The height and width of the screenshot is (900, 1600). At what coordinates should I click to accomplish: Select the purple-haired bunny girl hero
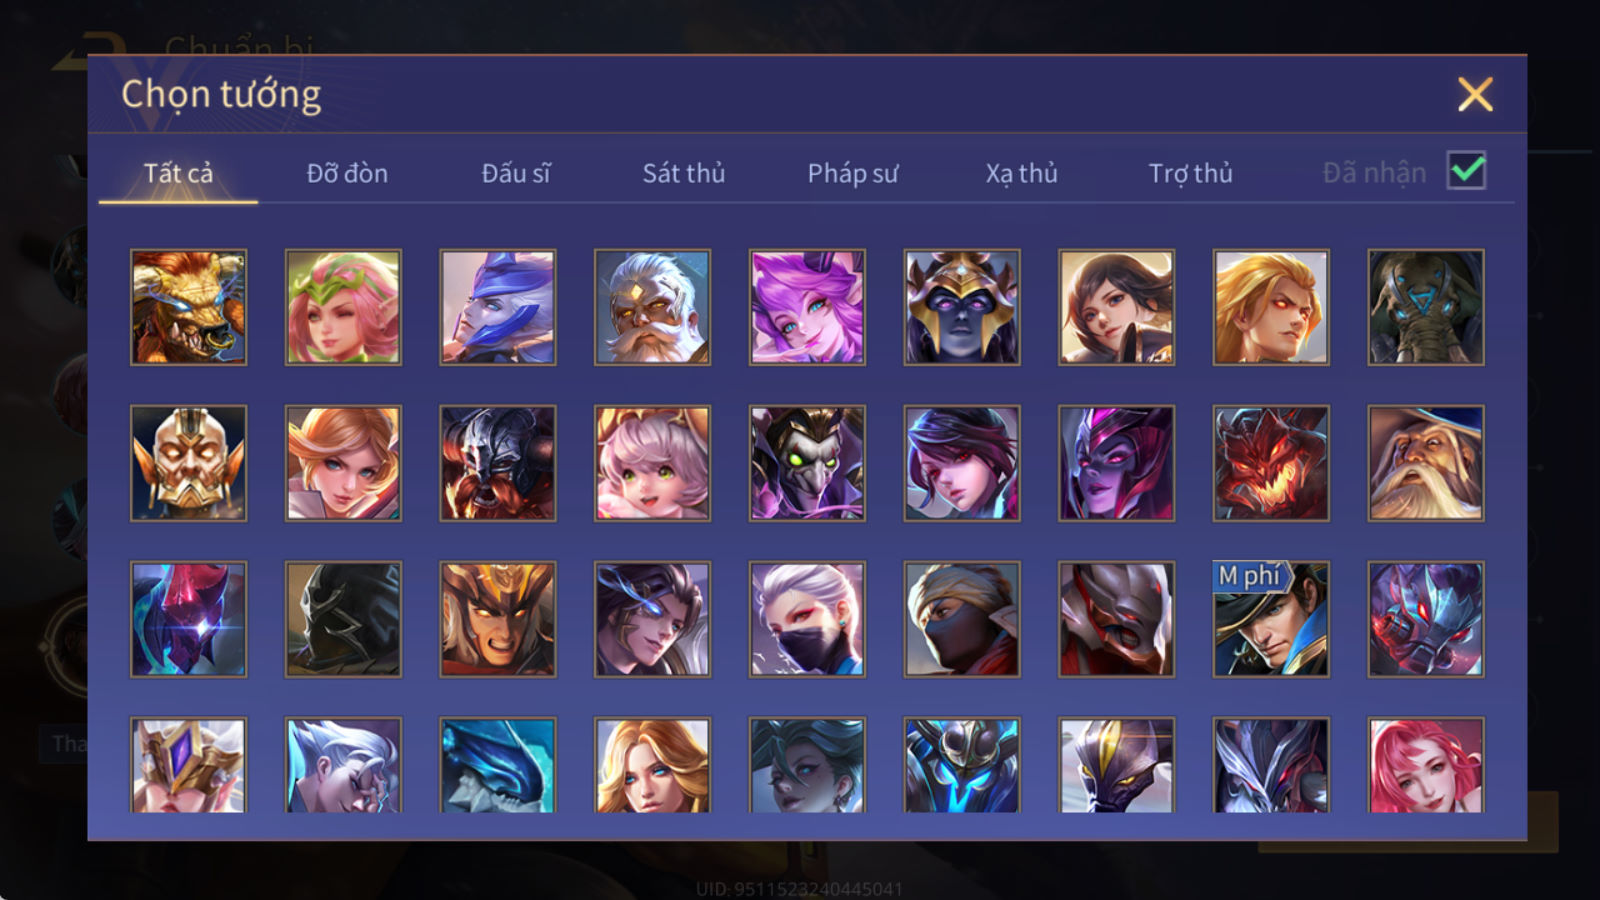pyautogui.click(x=807, y=307)
